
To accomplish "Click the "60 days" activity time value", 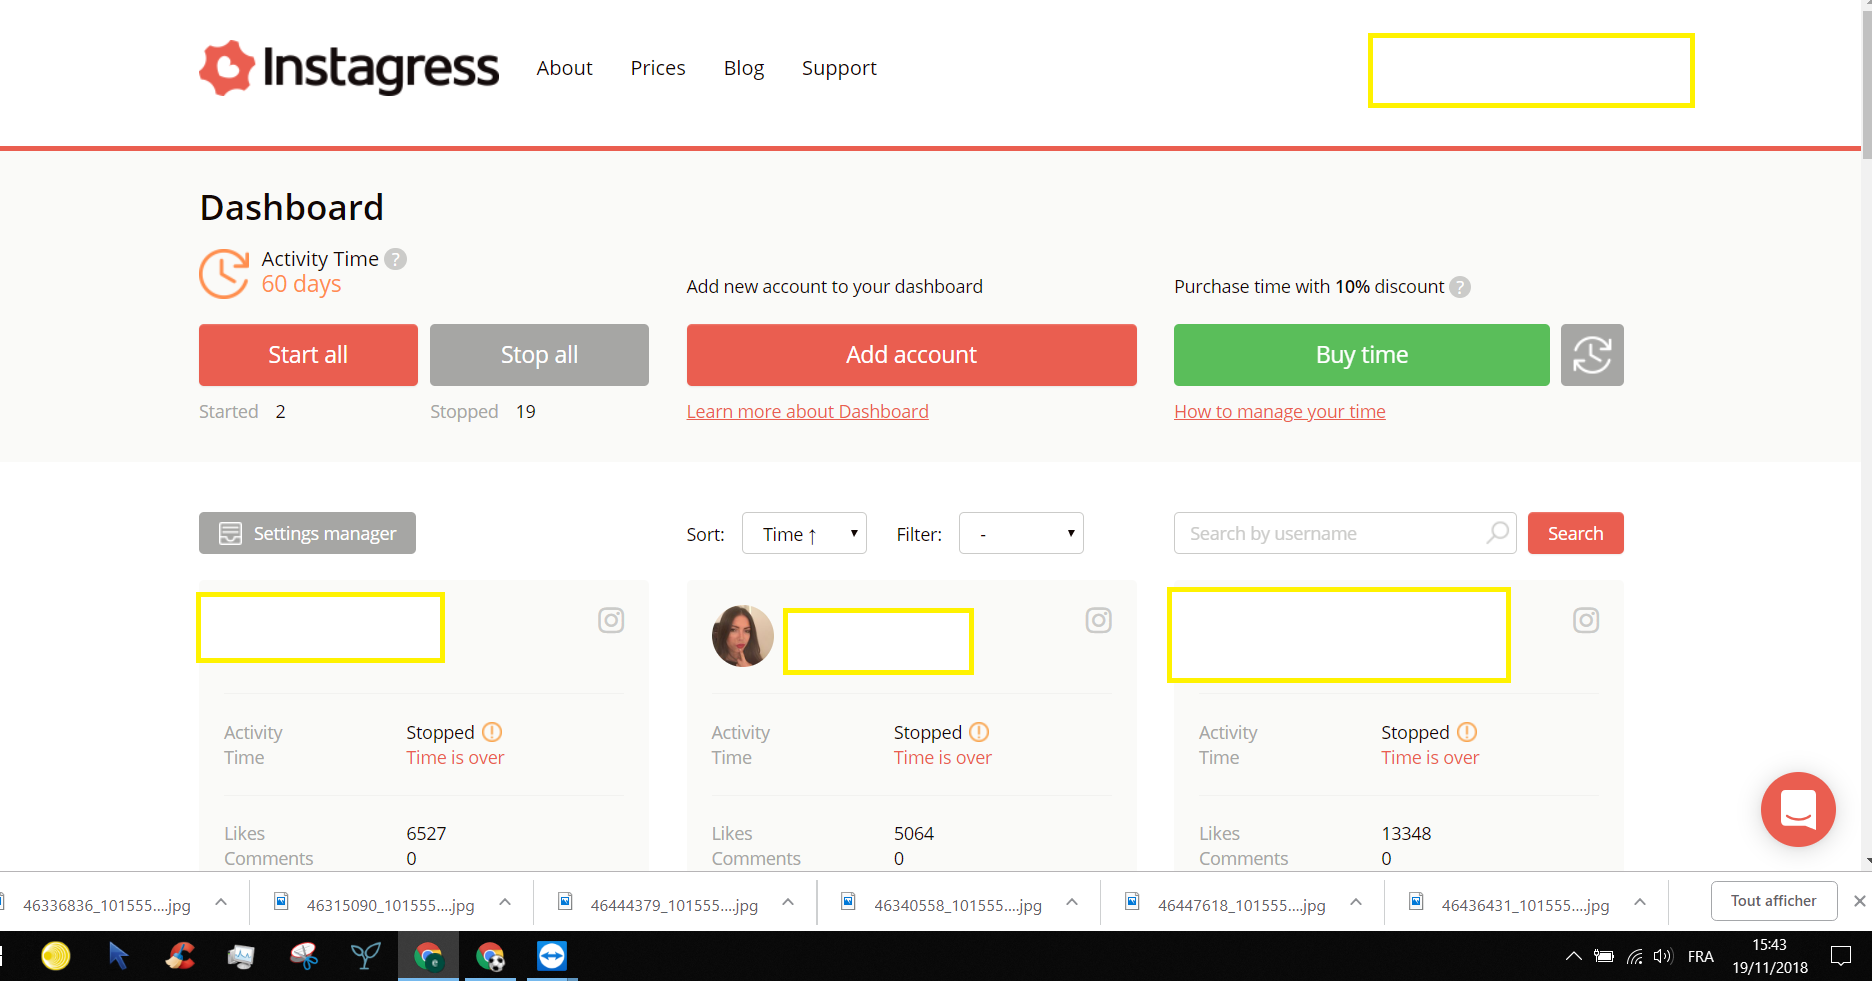I will tap(301, 284).
